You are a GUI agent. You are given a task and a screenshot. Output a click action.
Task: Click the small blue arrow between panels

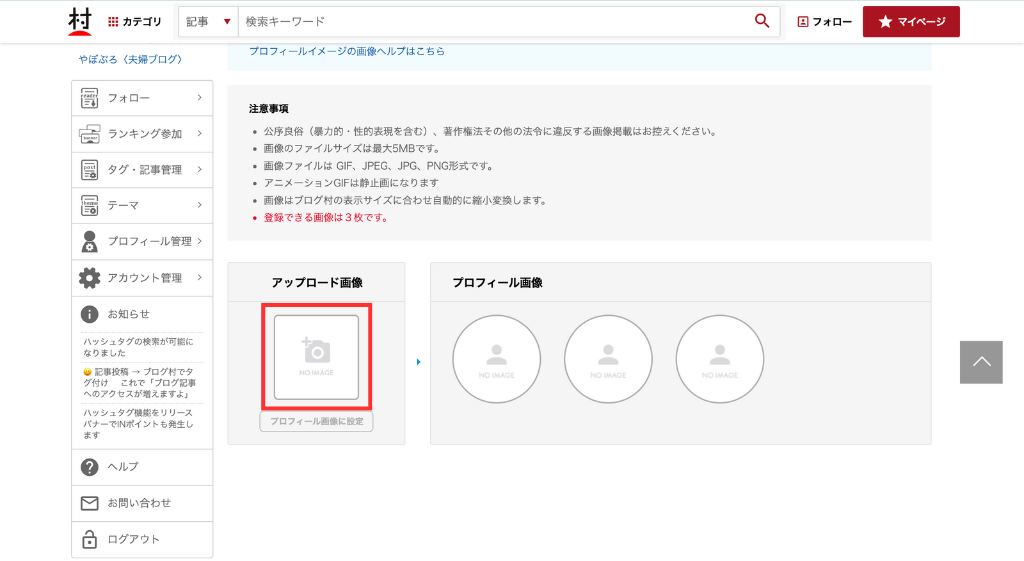[x=419, y=362]
